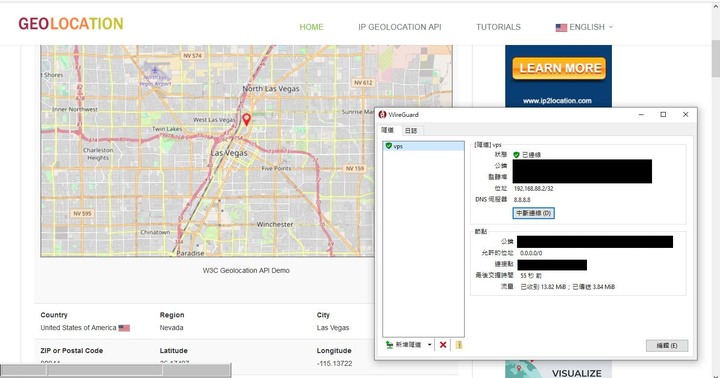Viewport: 720px width, 378px height.
Task: Click the red X remove tunnel icon
Action: point(443,345)
